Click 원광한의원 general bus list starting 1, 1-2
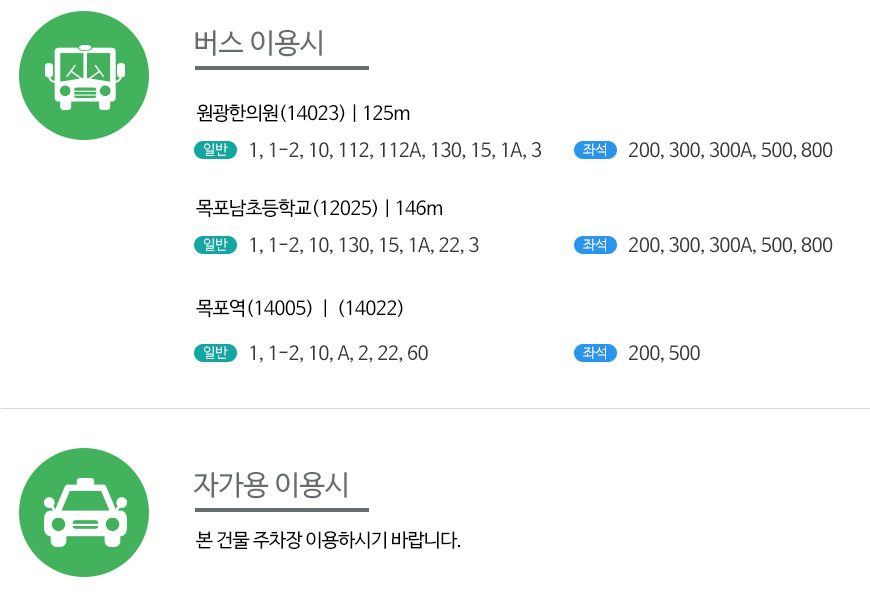870x610 pixels. point(395,150)
